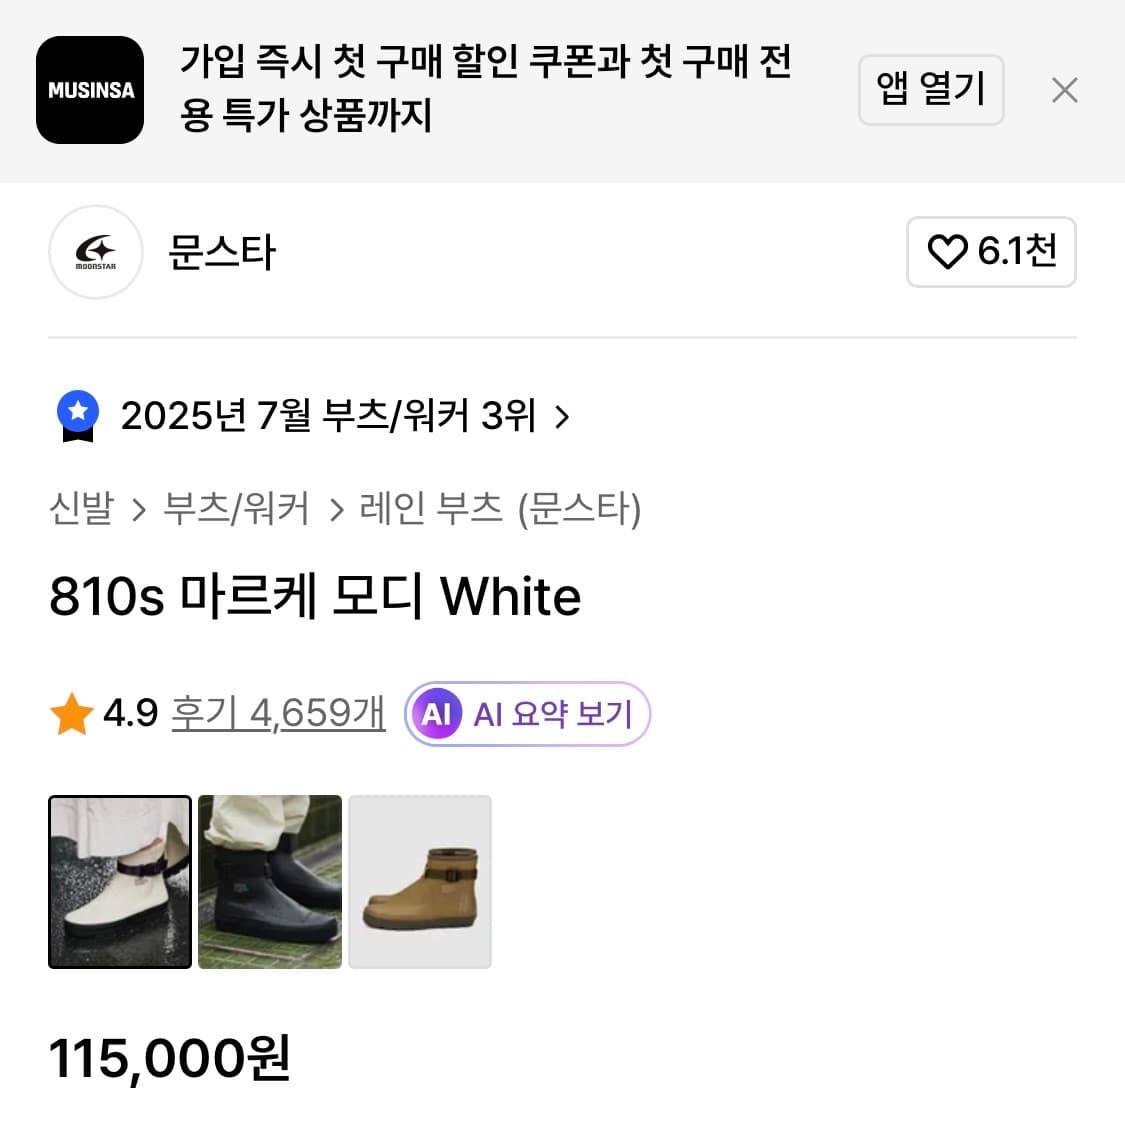Expand details via the 신발 breadcrumb arrow
This screenshot has width=1125, height=1121.
pos(139,509)
